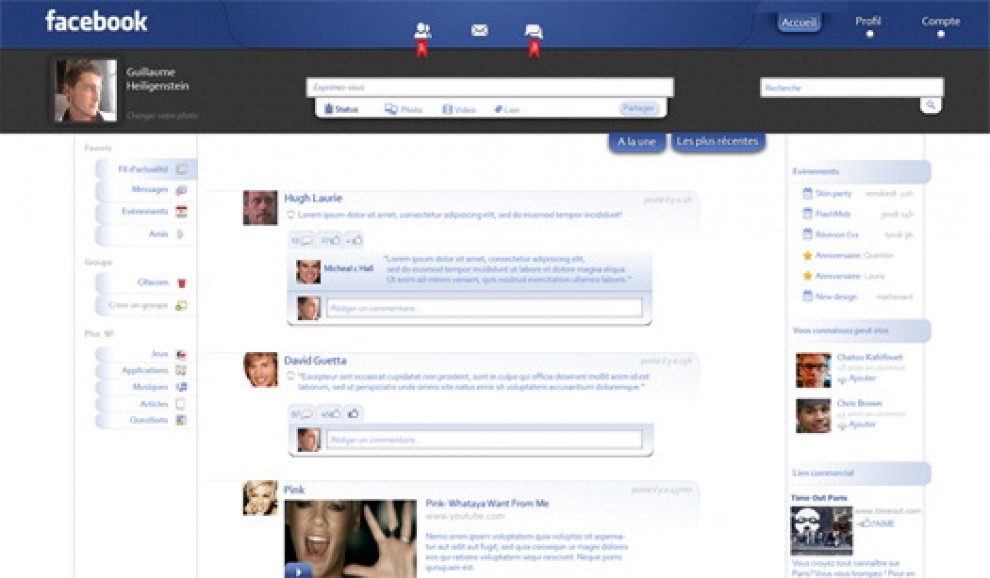Image resolution: width=990 pixels, height=578 pixels.
Task: Select the Status composer icon
Action: pos(328,109)
